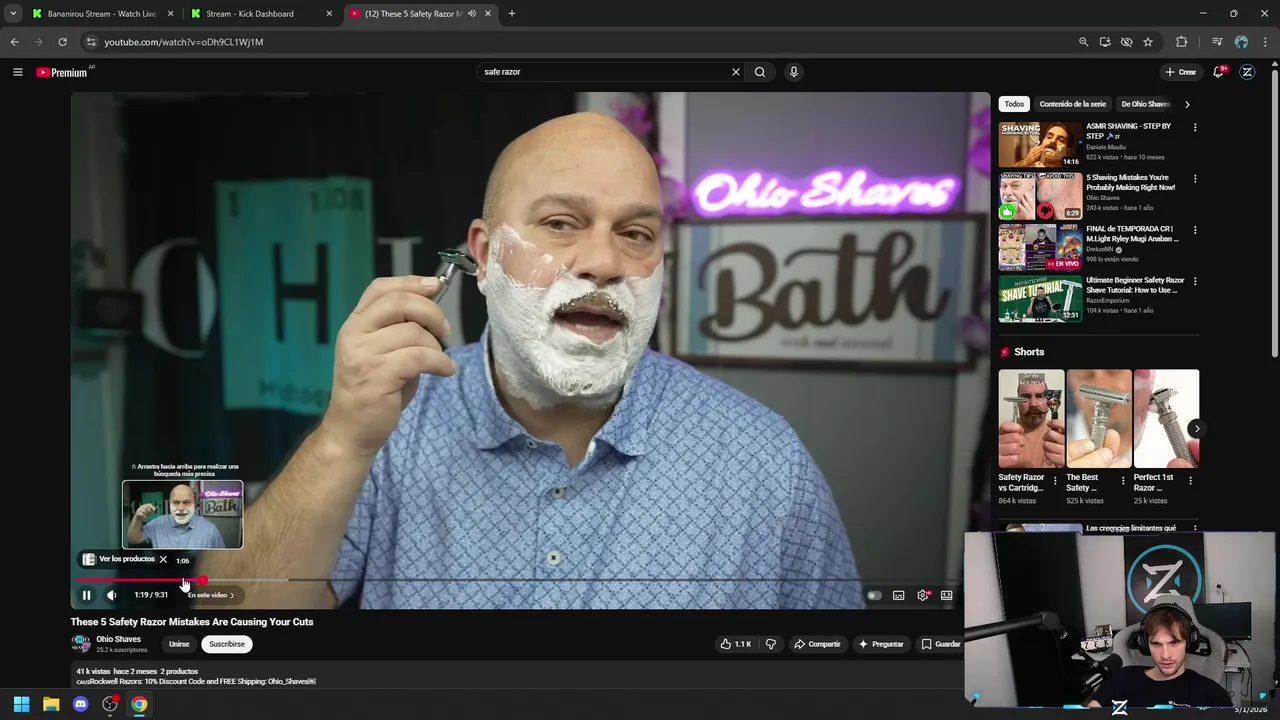Go to YouTube Premium home logo
Image resolution: width=1280 pixels, height=720 pixels.
coord(62,72)
